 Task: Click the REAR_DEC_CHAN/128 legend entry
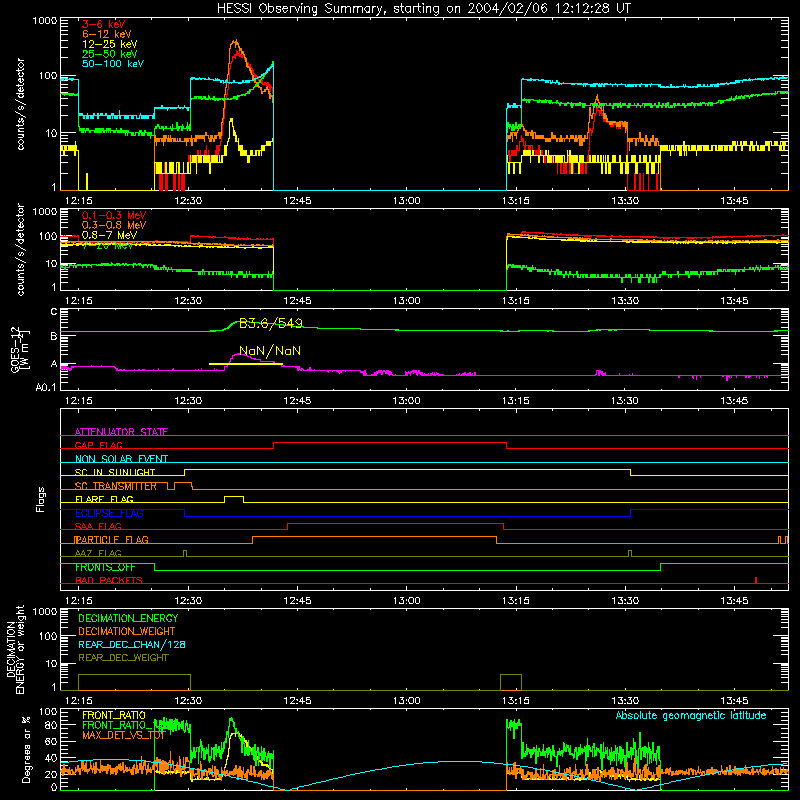tap(132, 644)
